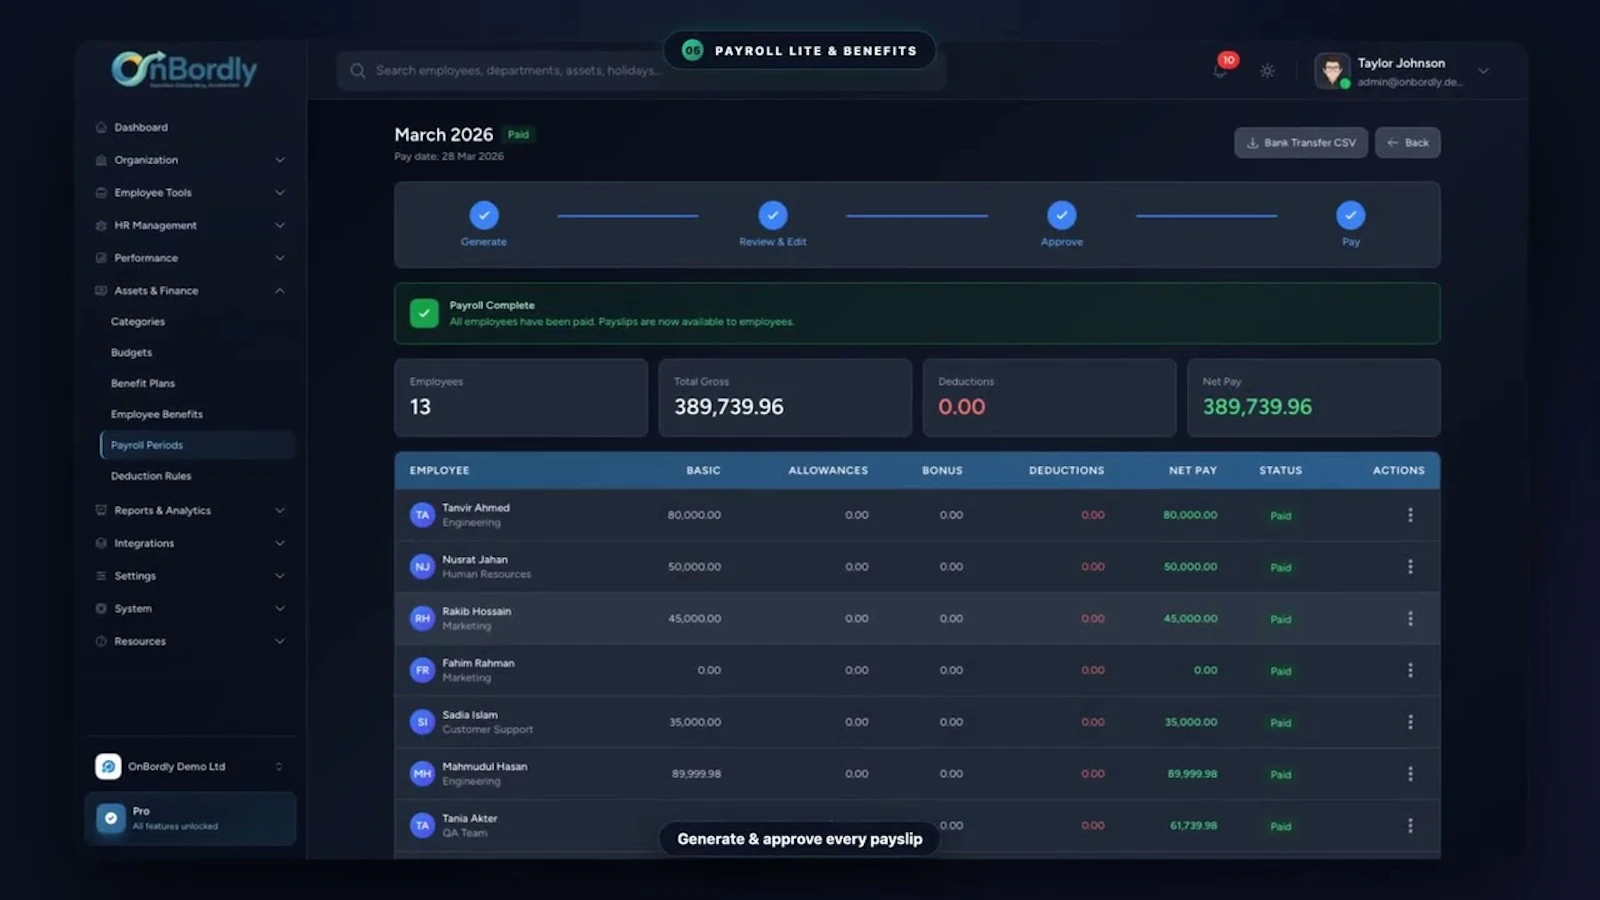
Task: Click the OnBordly logo
Action: click(x=185, y=69)
